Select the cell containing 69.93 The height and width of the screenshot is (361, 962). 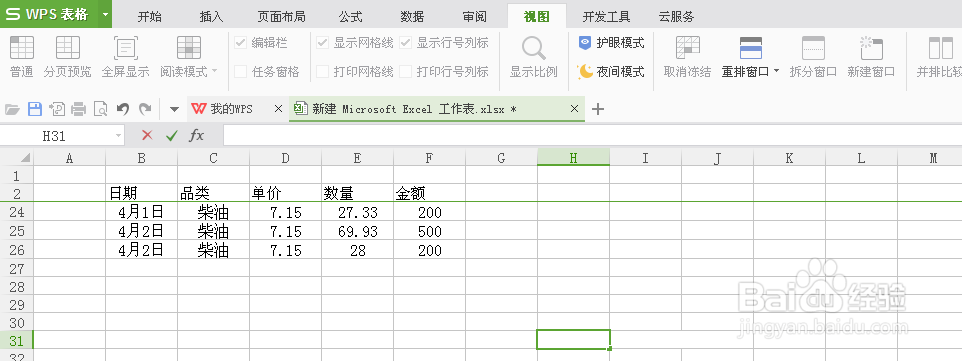[x=358, y=231]
